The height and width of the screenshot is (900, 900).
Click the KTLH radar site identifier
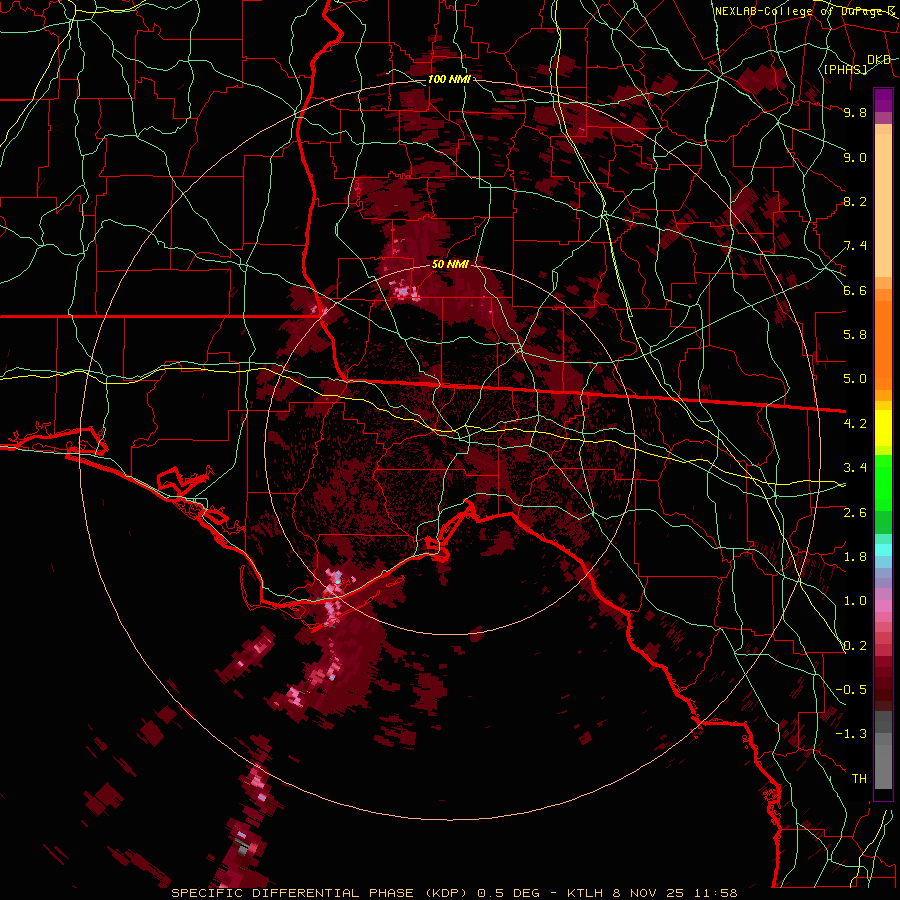click(x=585, y=893)
